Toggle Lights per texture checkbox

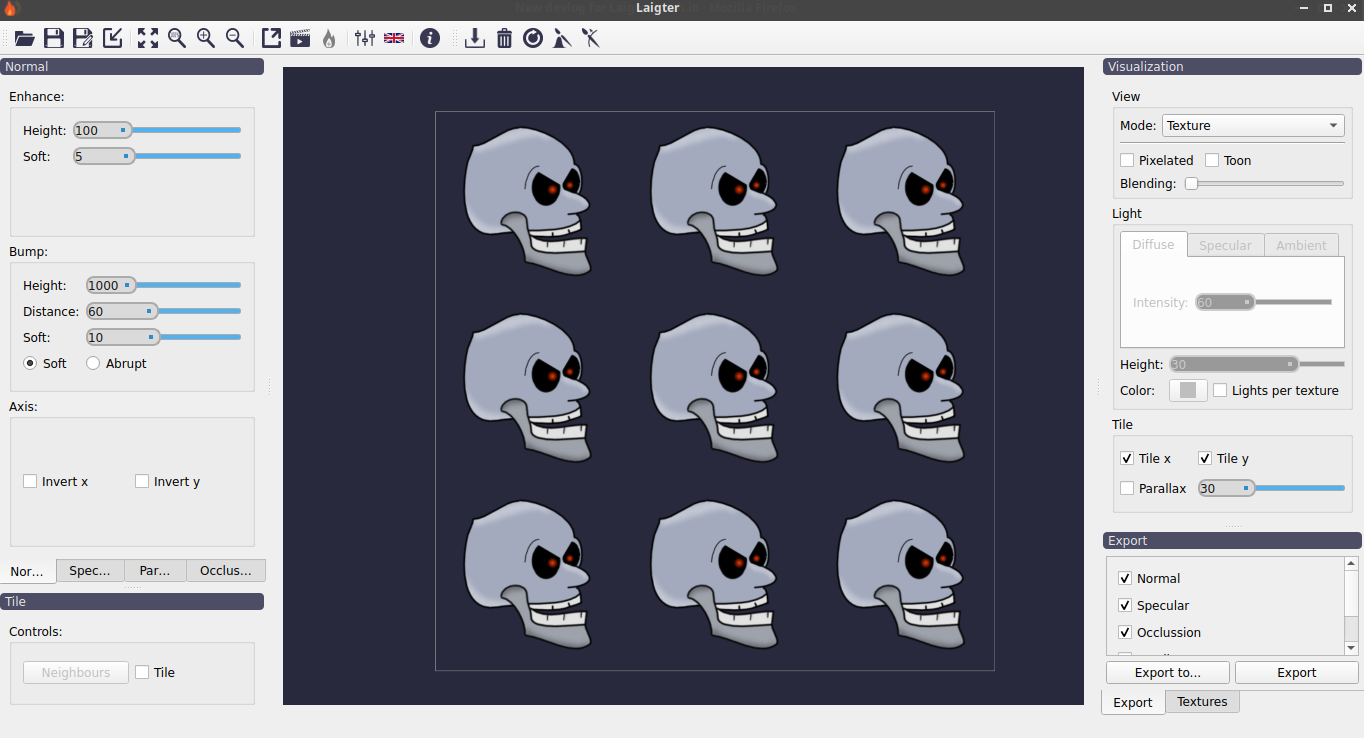(x=1220, y=390)
